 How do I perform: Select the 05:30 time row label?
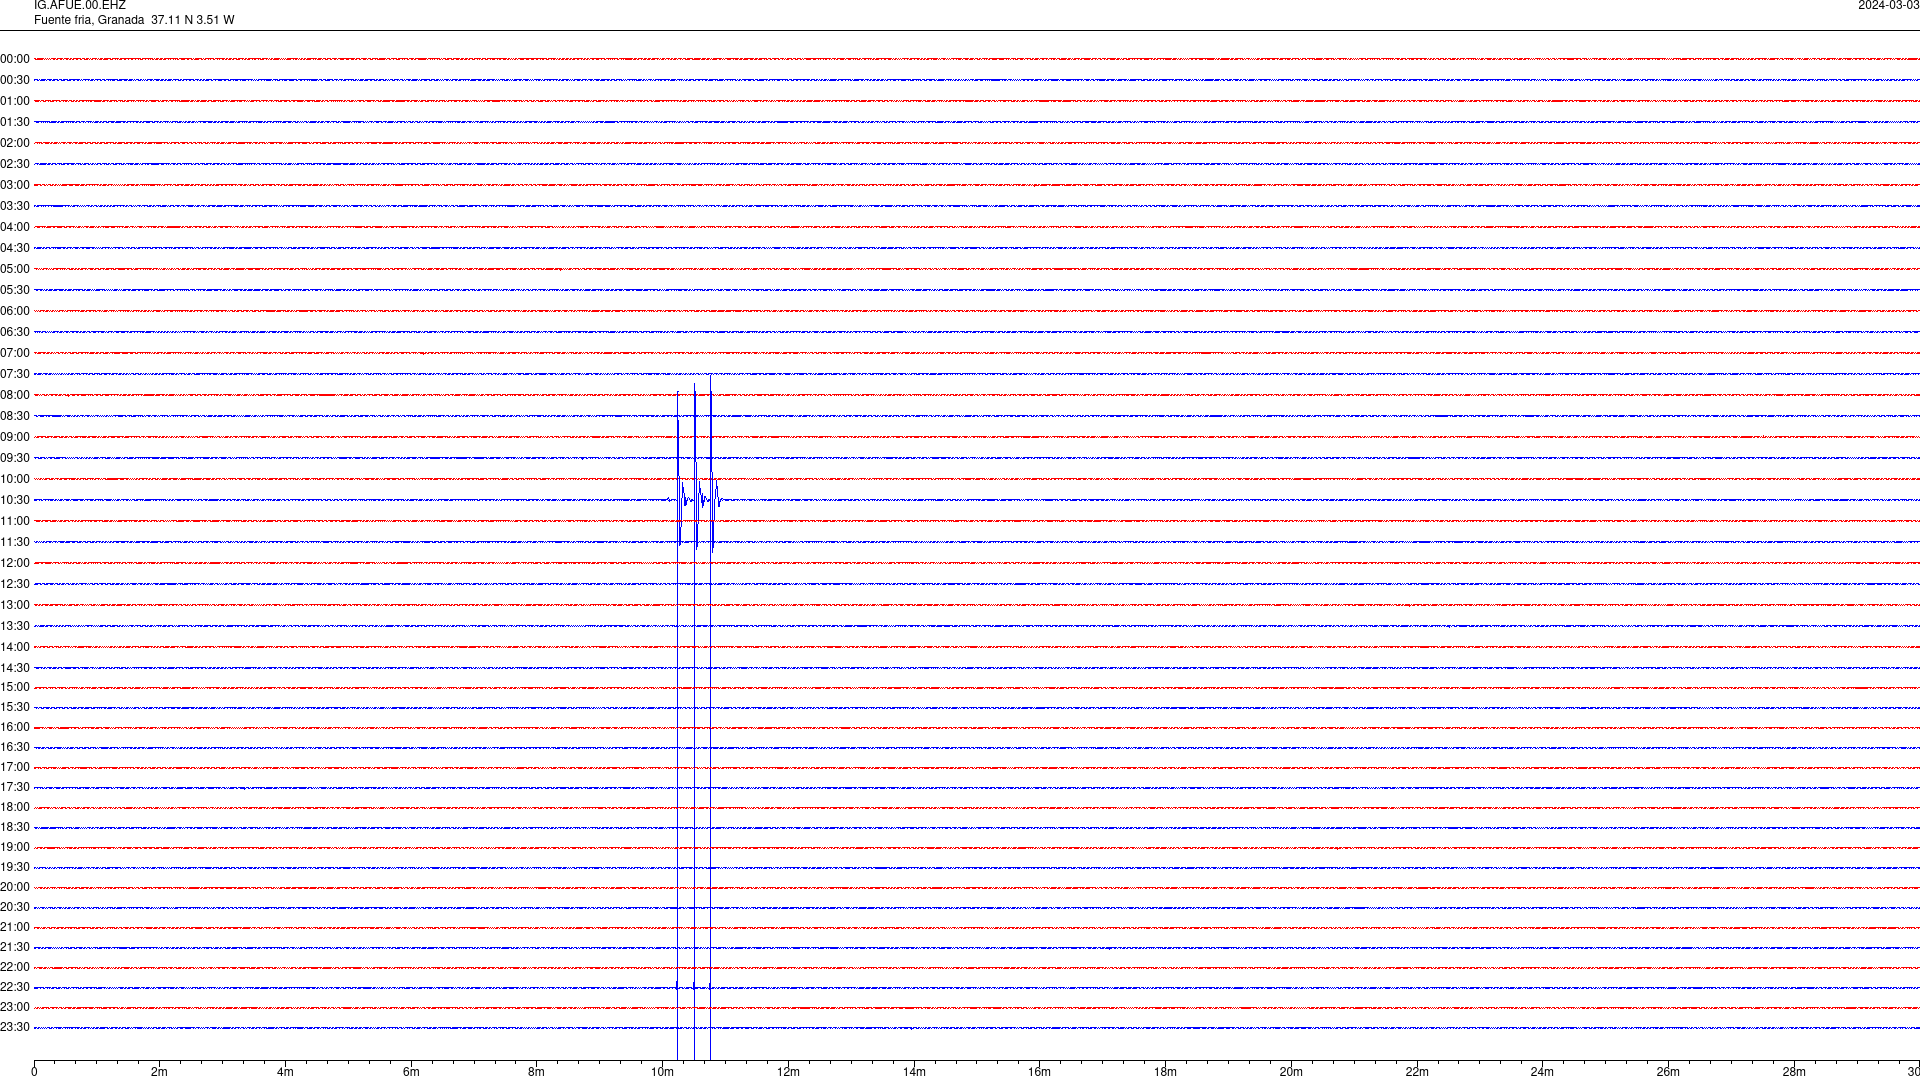coord(15,290)
